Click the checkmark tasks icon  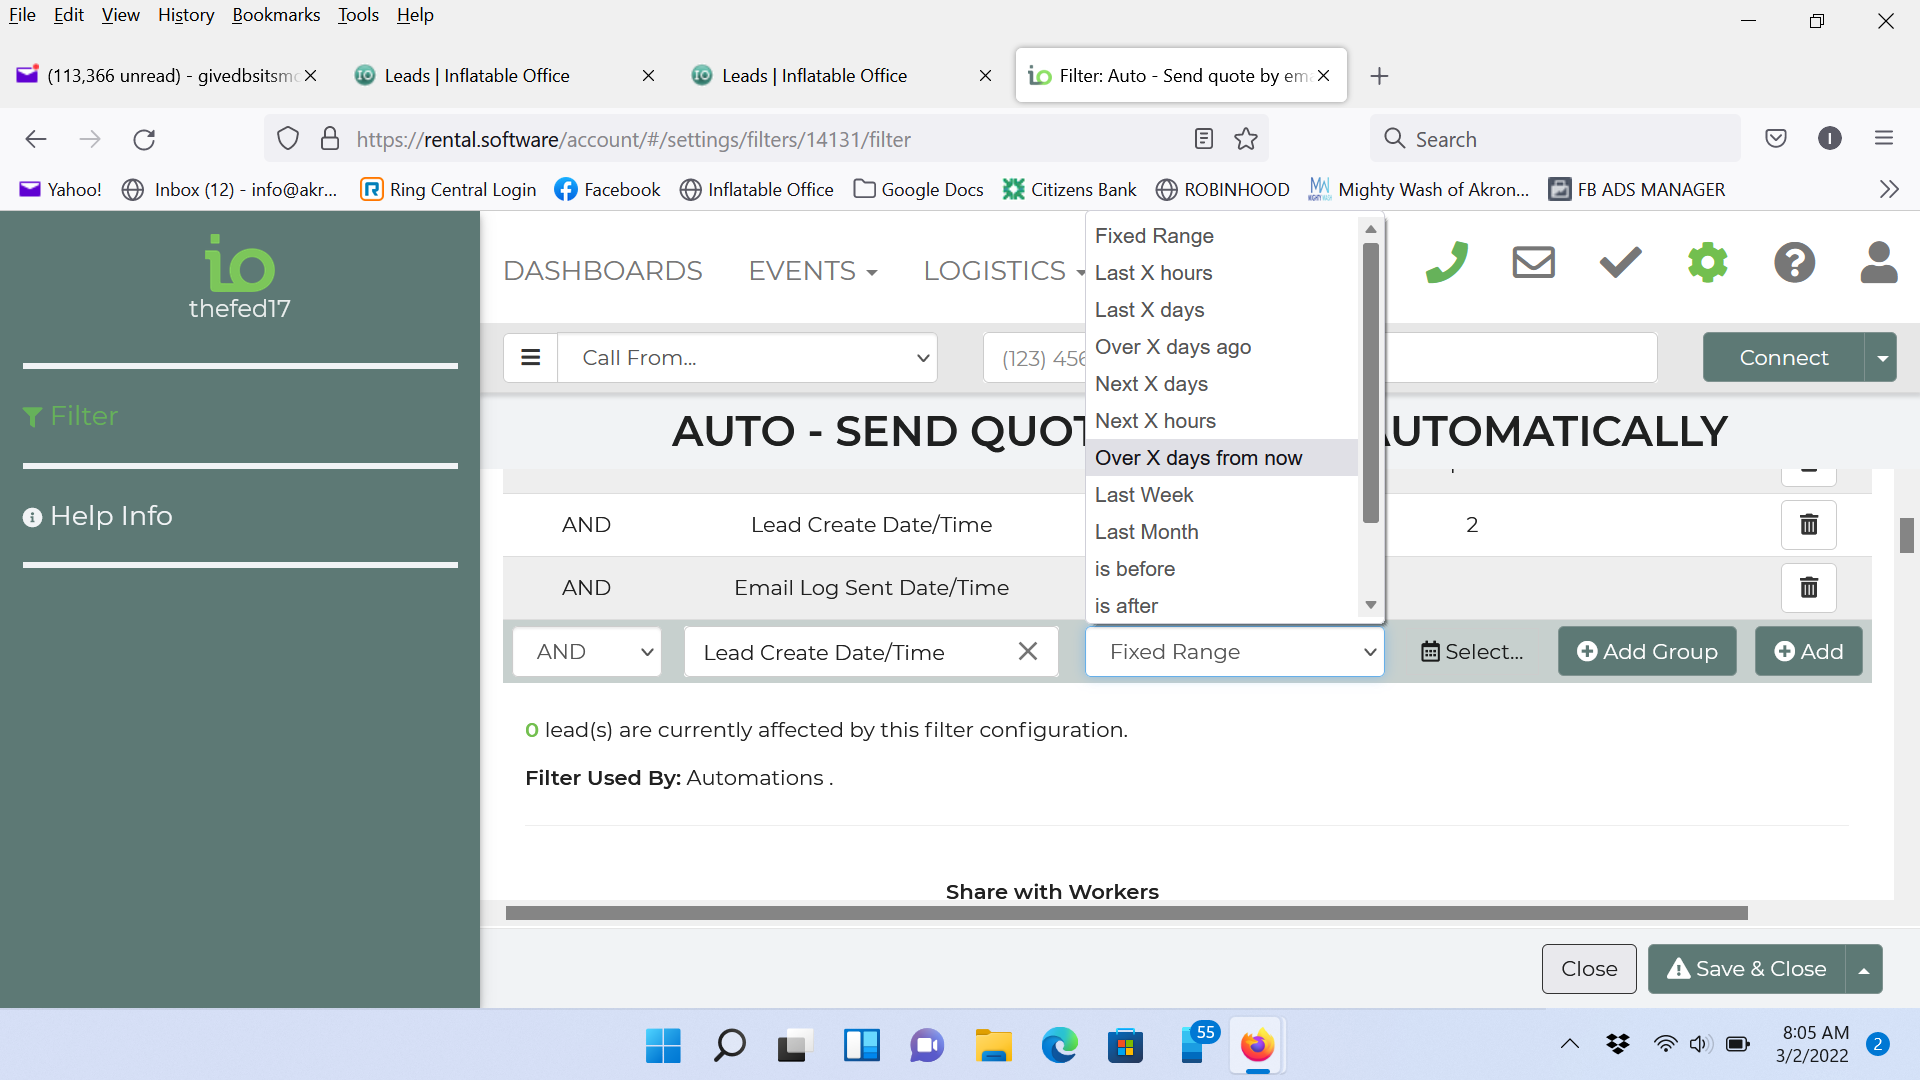pyautogui.click(x=1620, y=263)
